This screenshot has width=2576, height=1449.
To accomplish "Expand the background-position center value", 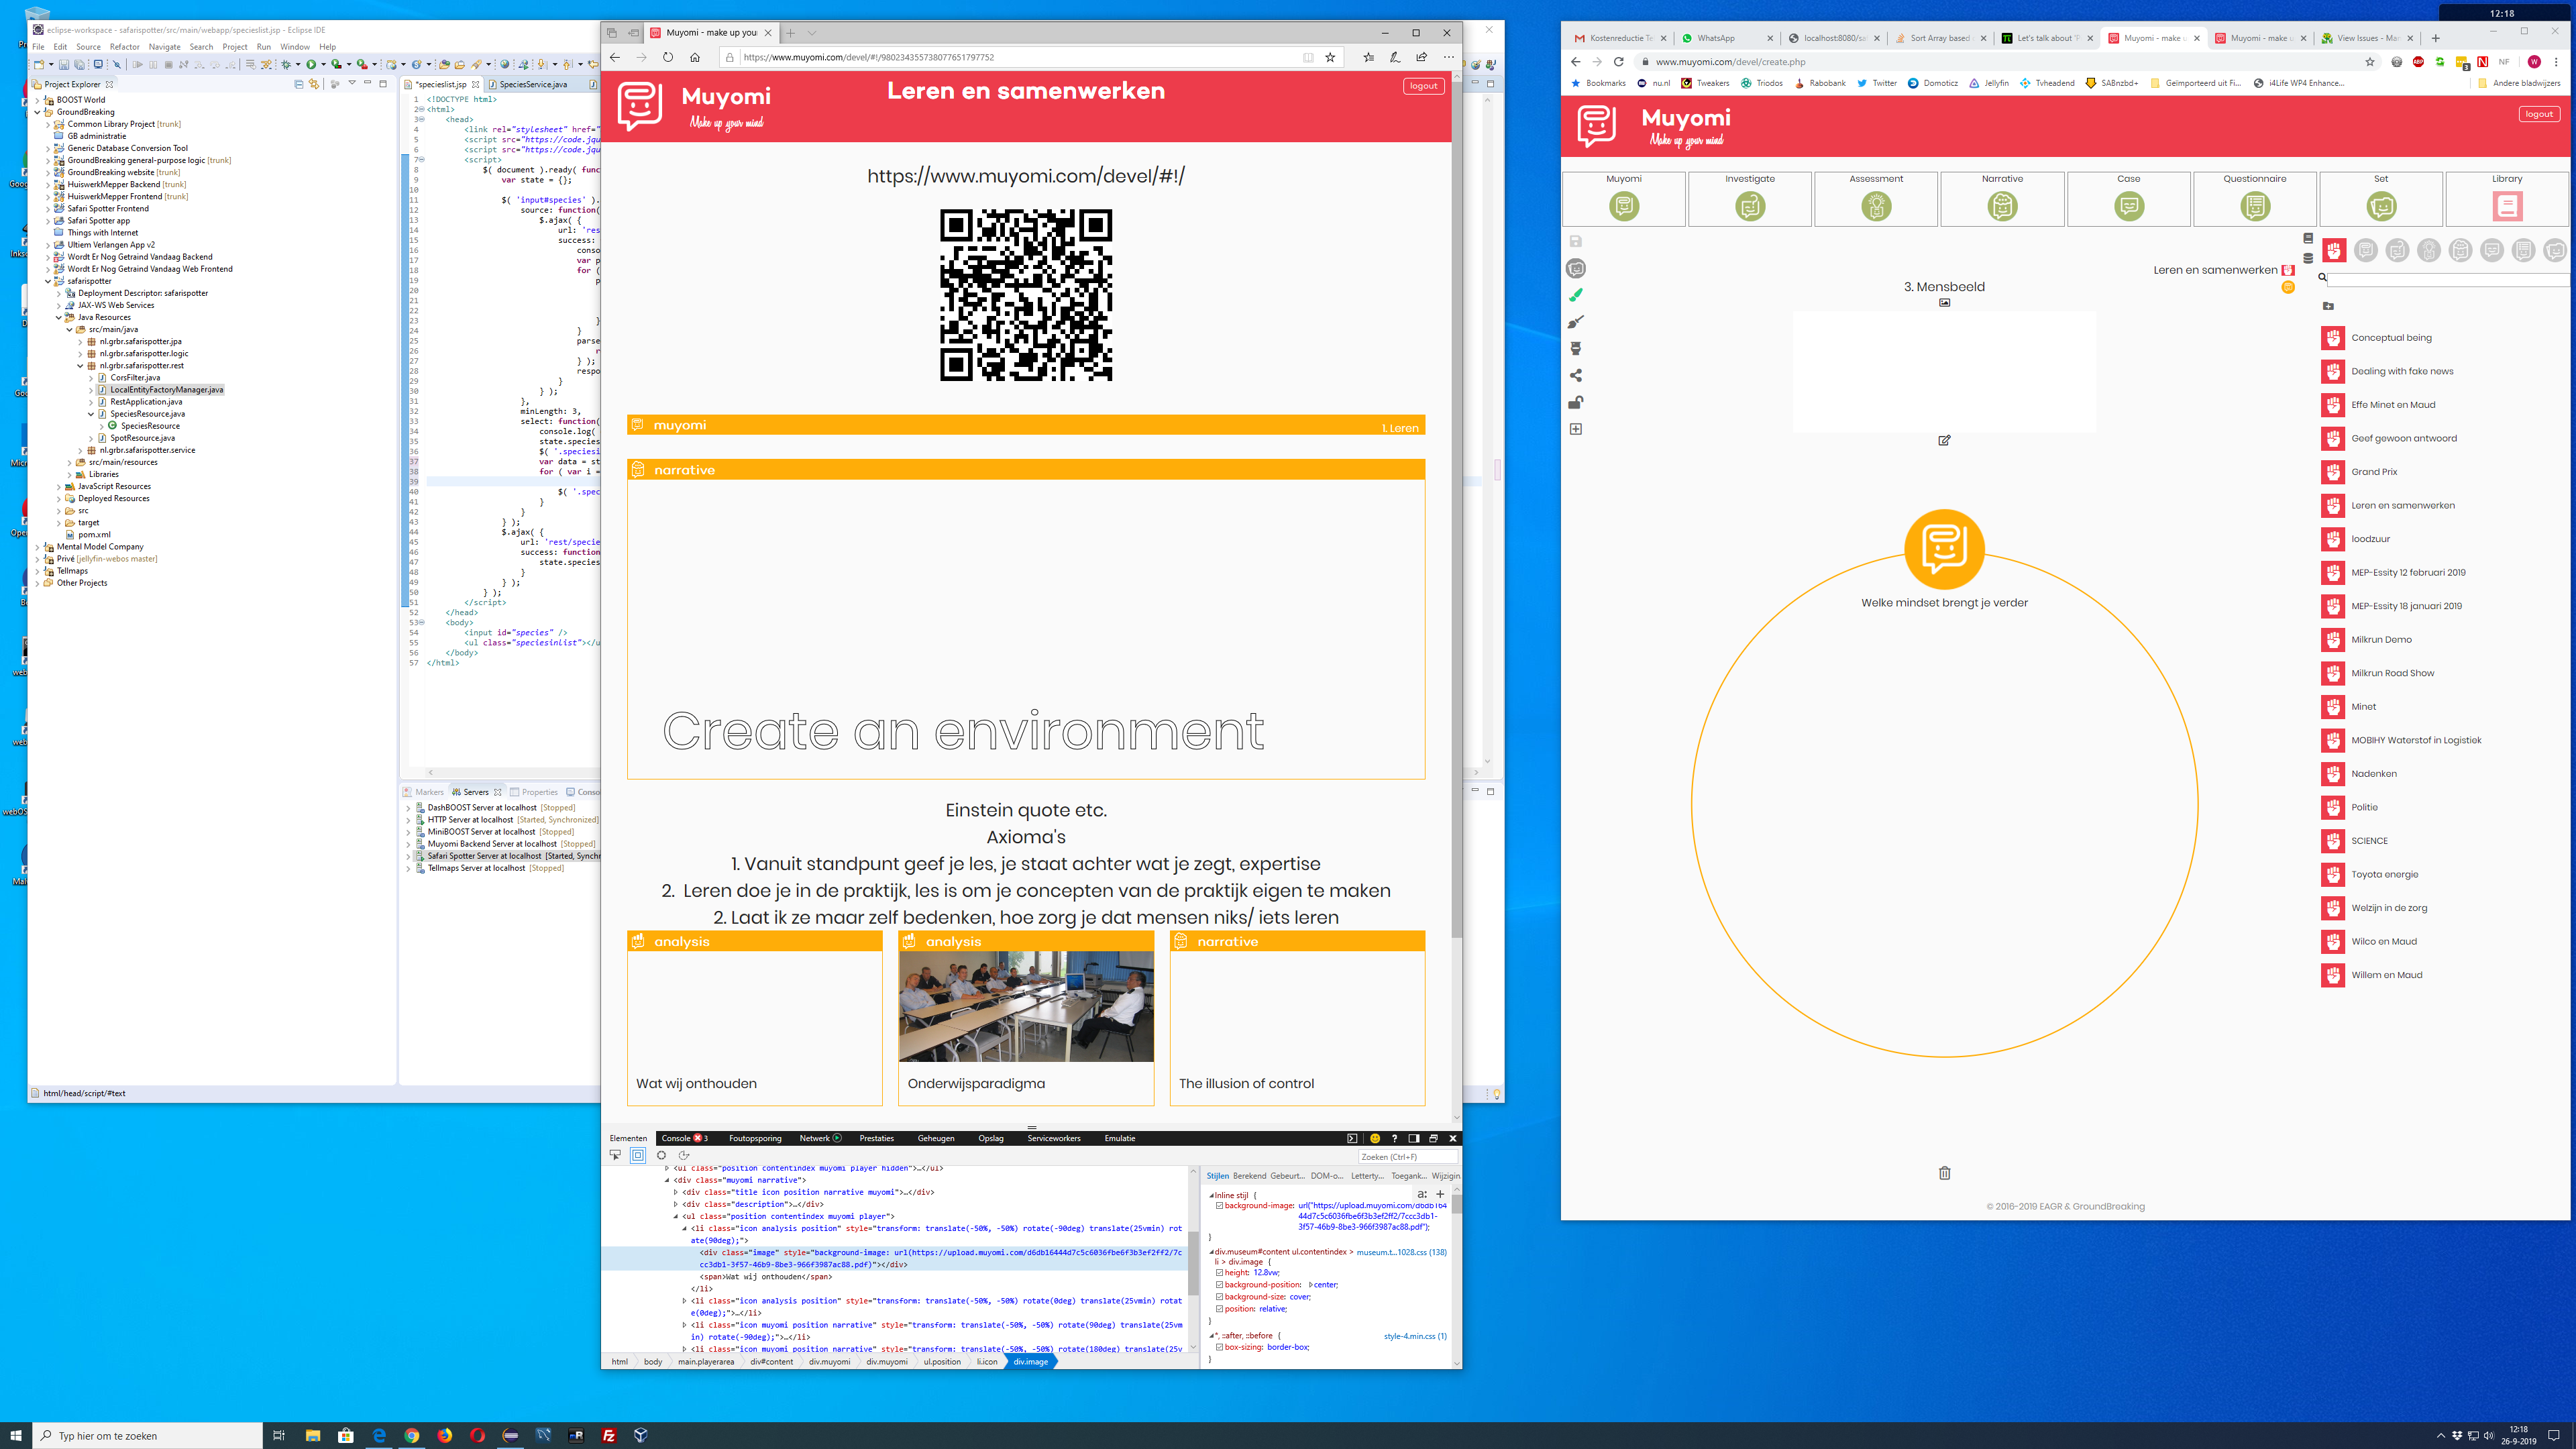I will [x=1310, y=1285].
